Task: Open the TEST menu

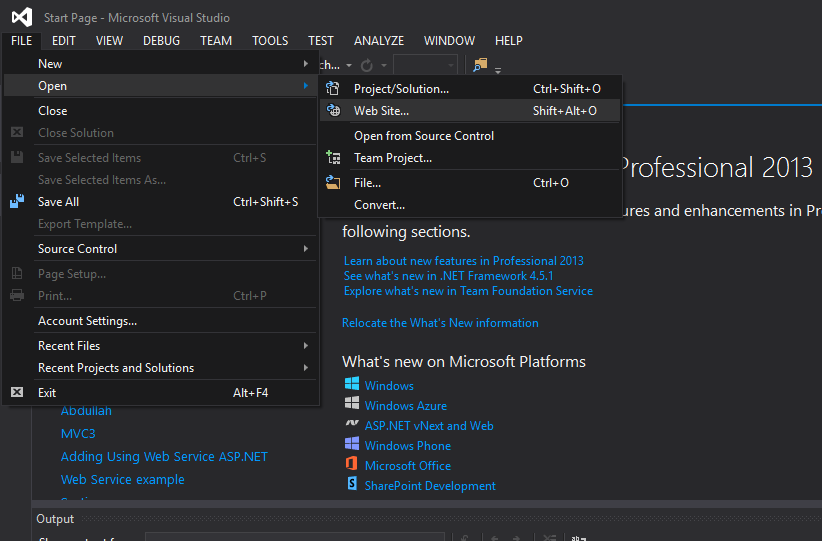Action: tap(320, 40)
